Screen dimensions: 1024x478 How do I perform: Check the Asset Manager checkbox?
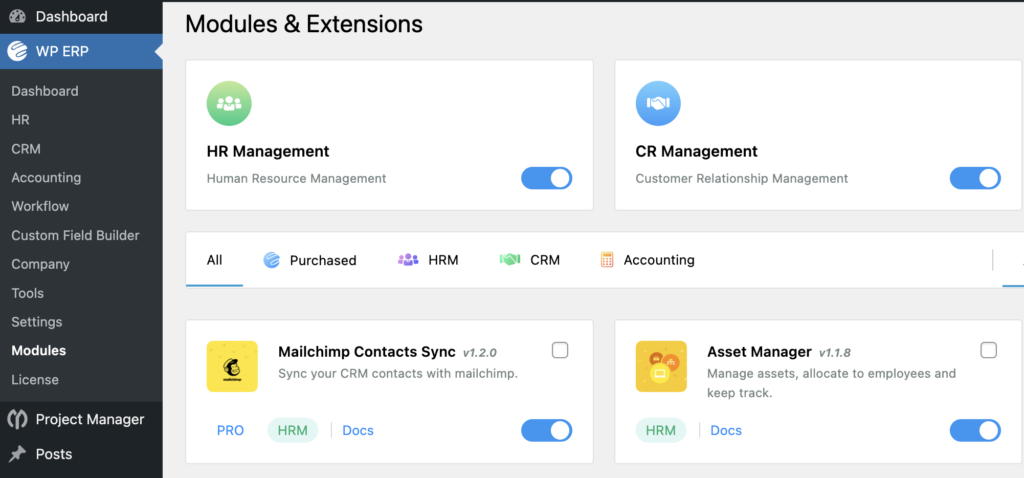click(989, 351)
